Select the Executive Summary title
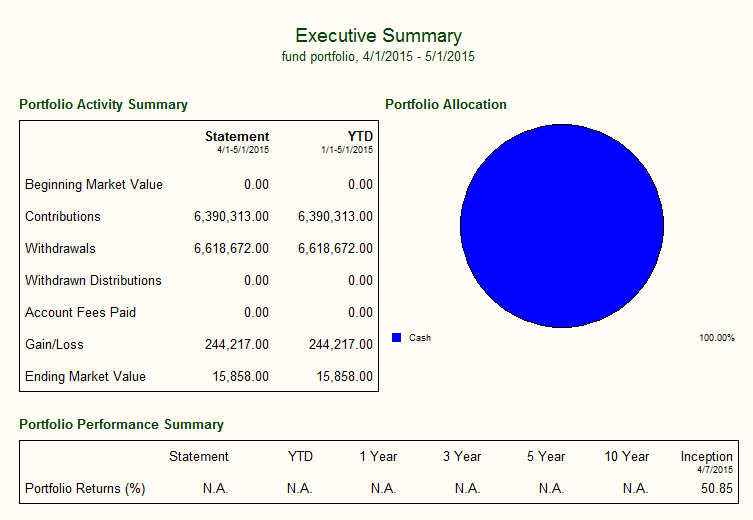Viewport: 753px width, 520px height. (x=378, y=36)
